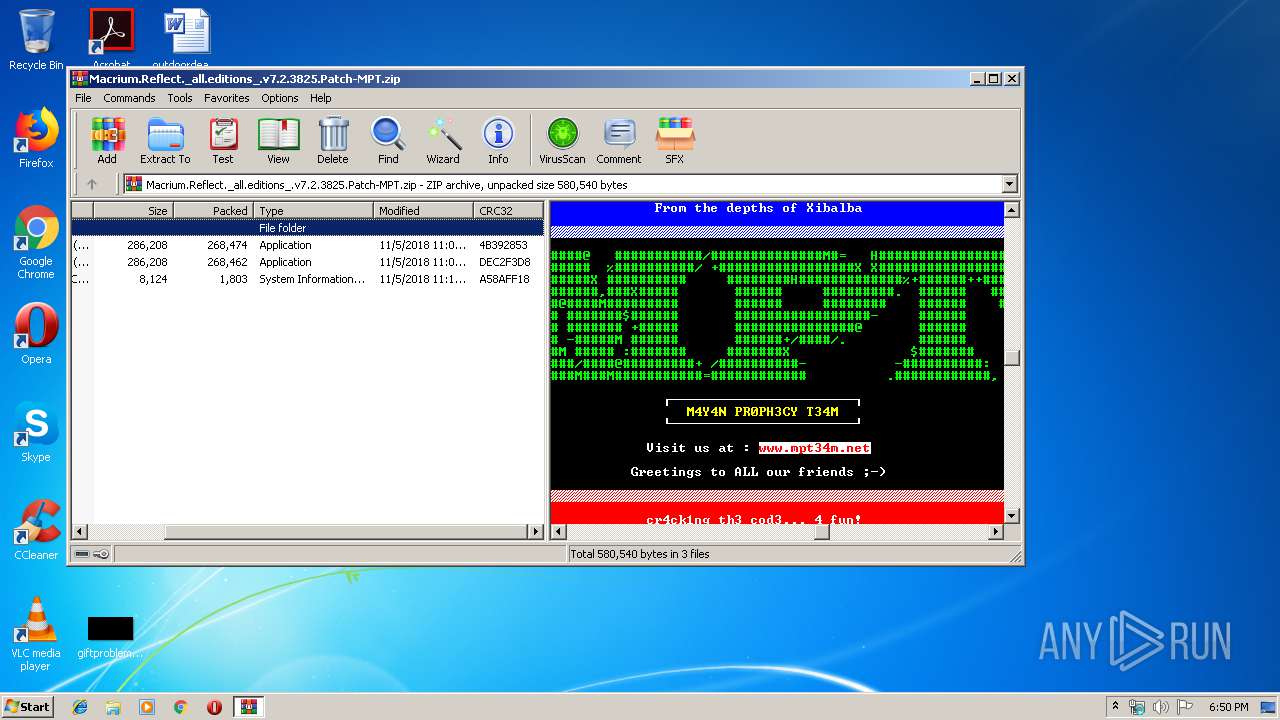Open media player from the taskbar
Screen dimensions: 1280x720
pos(147,707)
